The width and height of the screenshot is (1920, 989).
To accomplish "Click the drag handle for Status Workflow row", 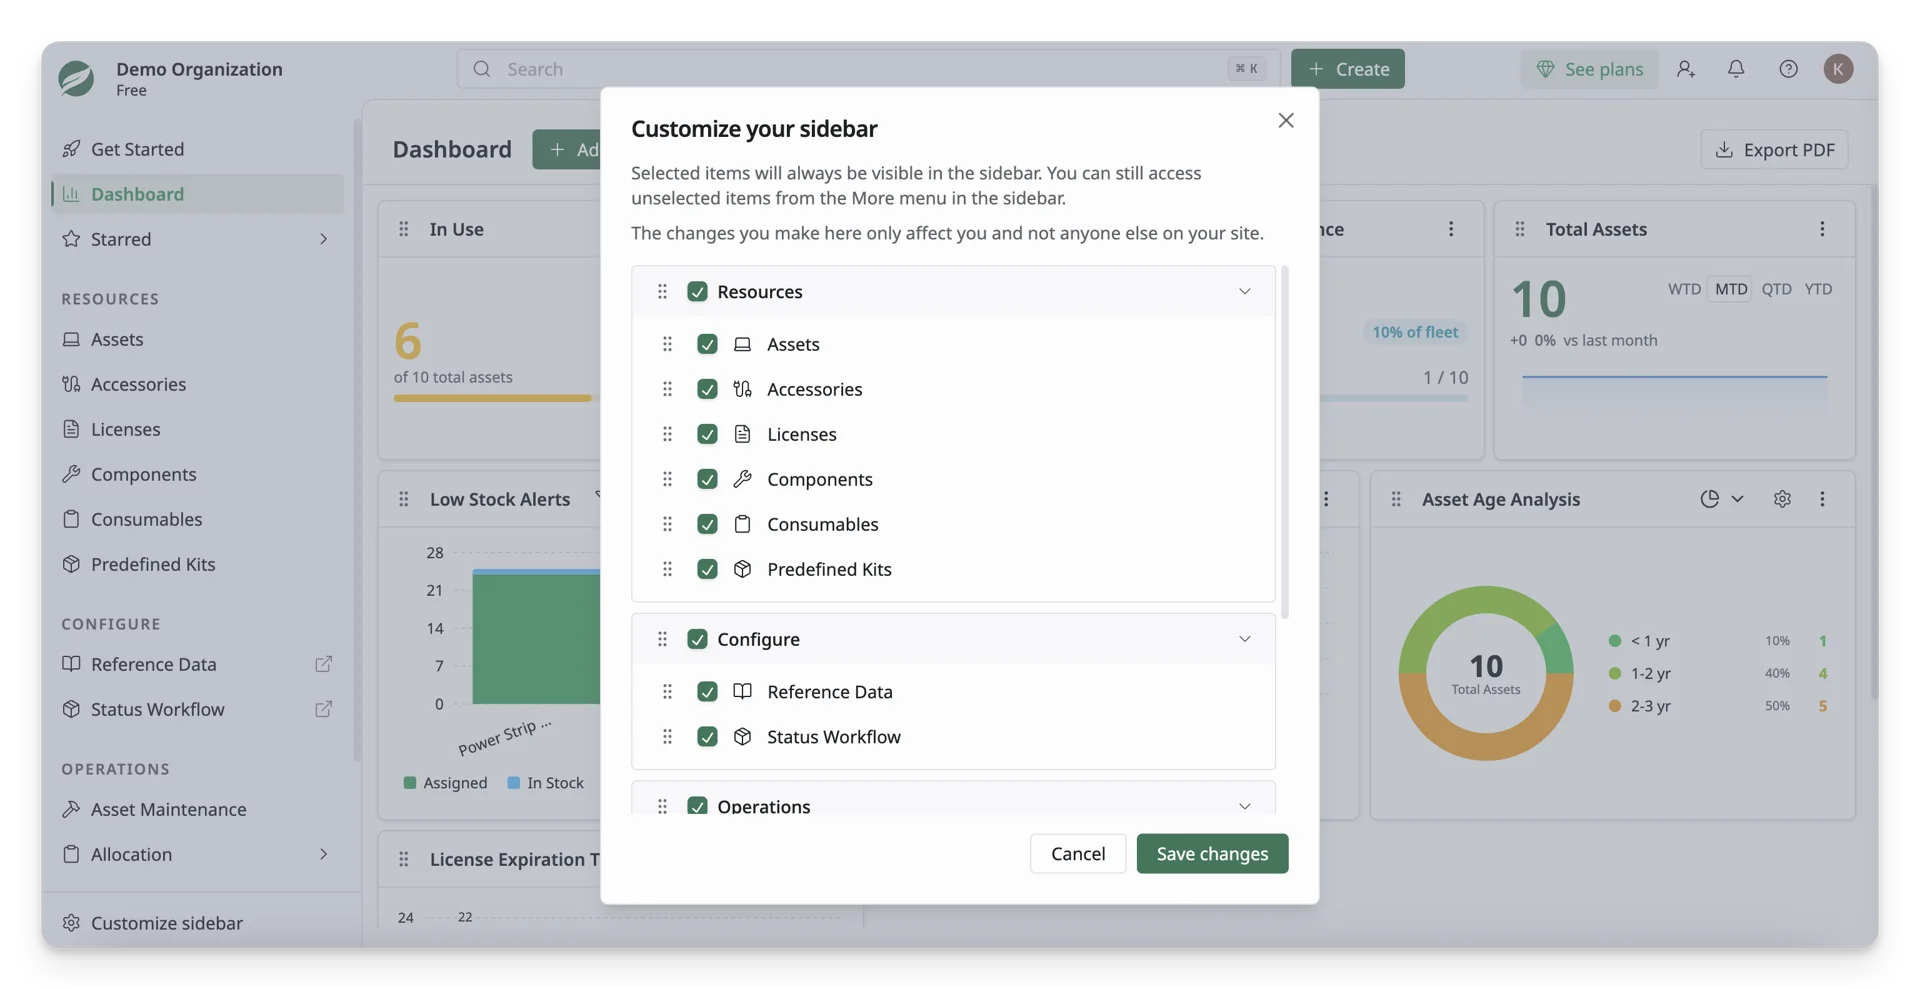I will pos(667,737).
